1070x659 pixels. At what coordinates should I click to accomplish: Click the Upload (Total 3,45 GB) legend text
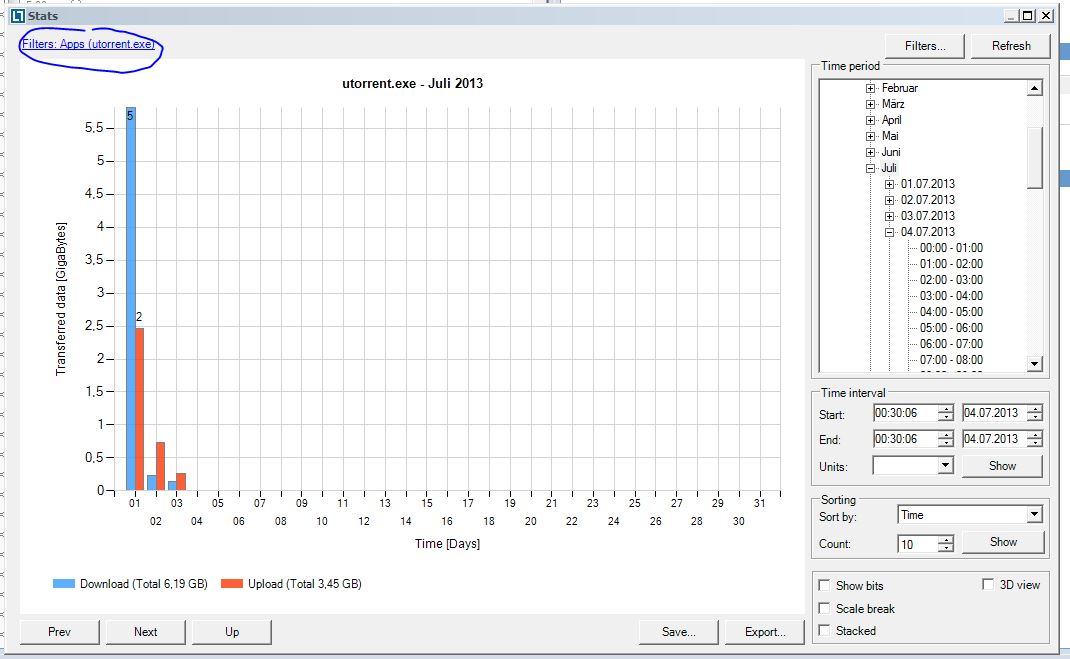point(304,584)
